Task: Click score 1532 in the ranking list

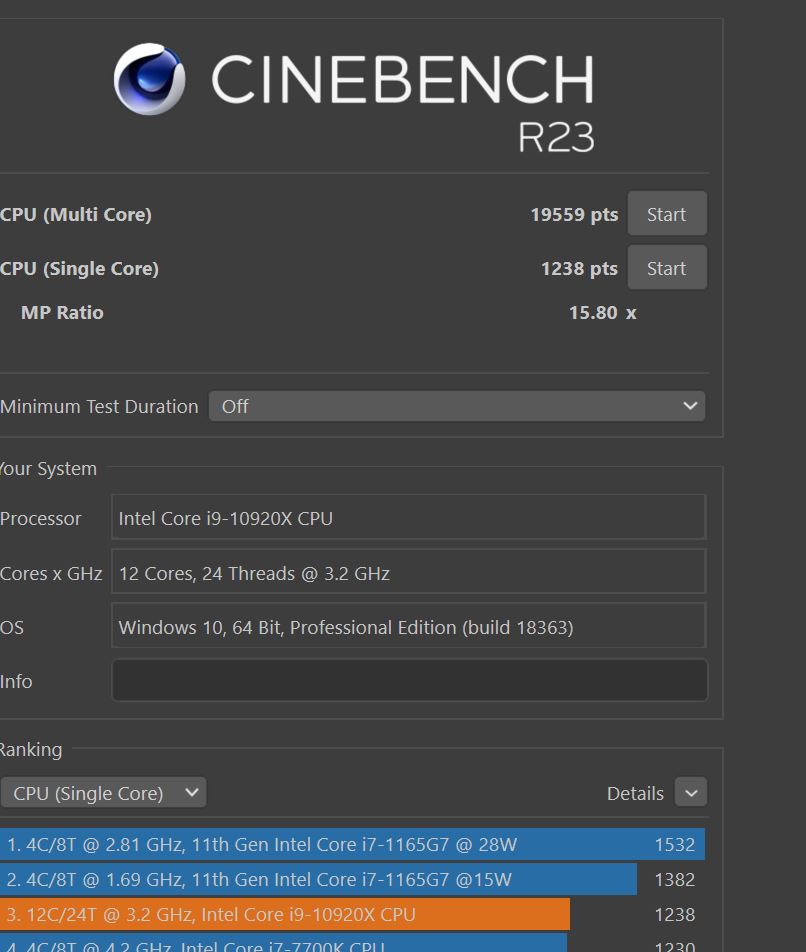Action: [x=674, y=845]
